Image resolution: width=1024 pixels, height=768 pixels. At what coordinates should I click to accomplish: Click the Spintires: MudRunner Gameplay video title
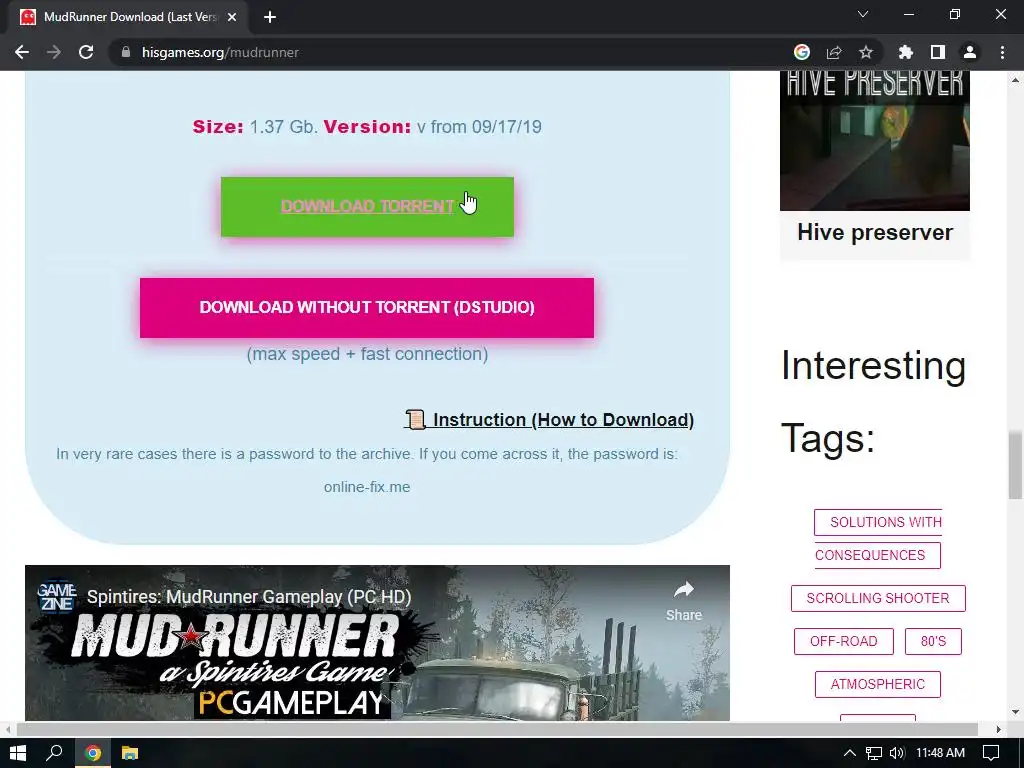(x=249, y=597)
